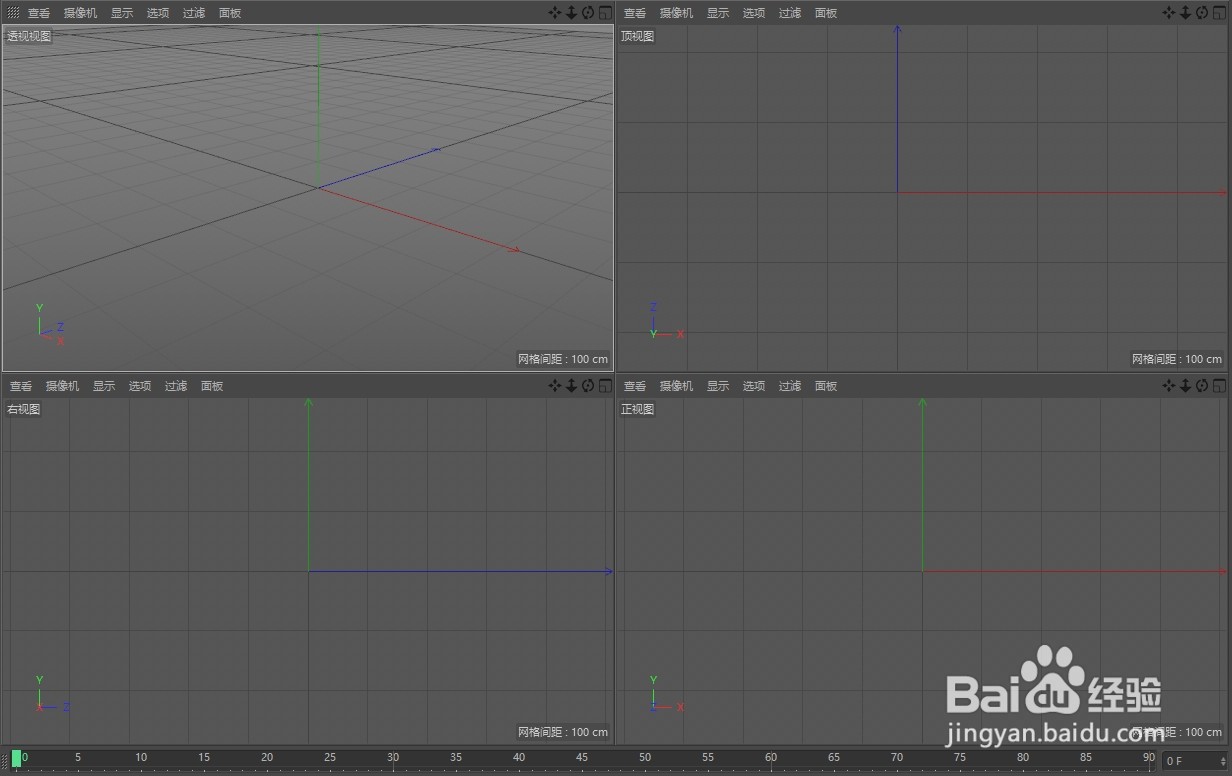
Task: Click 网格间距 : 100 cm text in perspective view
Action: (563, 359)
